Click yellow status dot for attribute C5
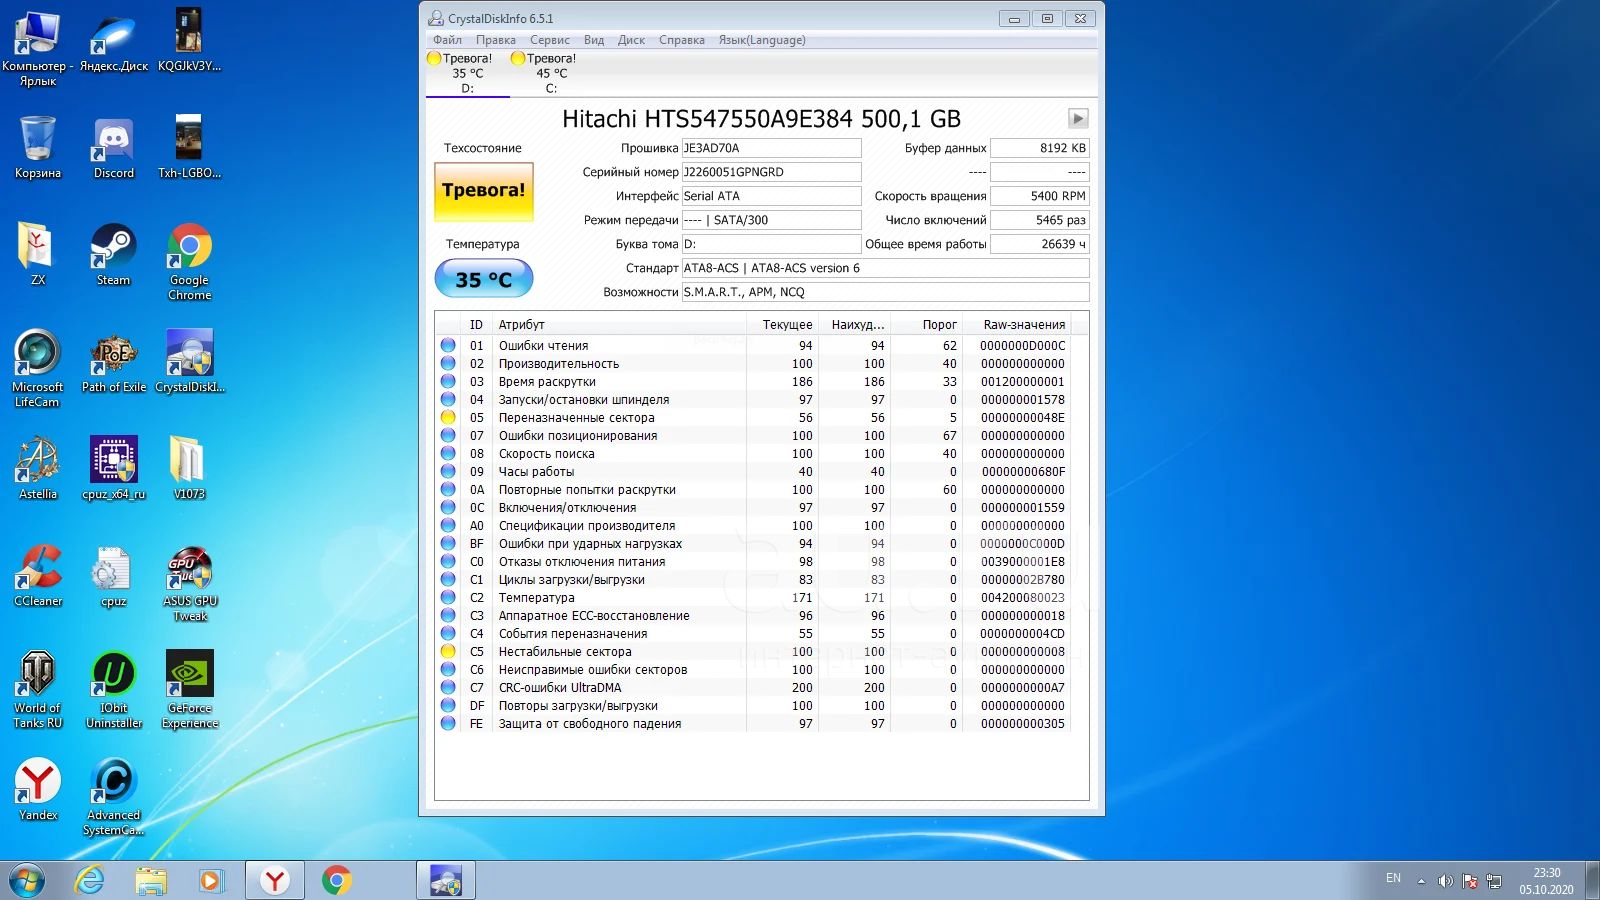Screen dimensions: 1600x900 click(x=448, y=652)
